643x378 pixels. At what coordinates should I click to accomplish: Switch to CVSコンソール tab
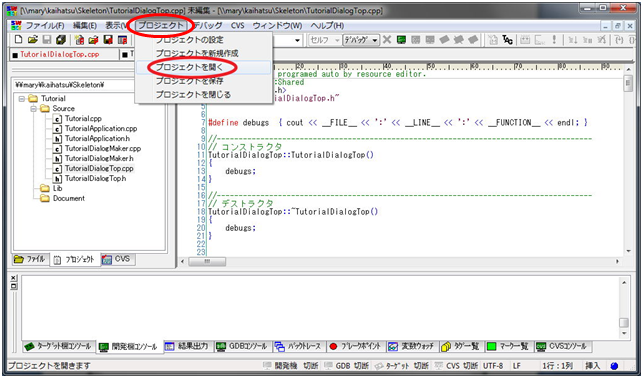coord(563,346)
